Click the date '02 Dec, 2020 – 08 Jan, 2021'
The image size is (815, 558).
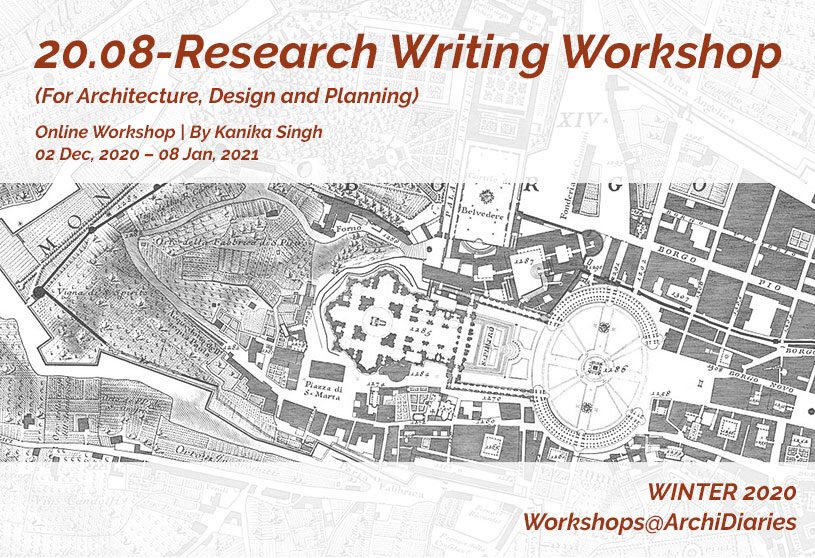(147, 154)
